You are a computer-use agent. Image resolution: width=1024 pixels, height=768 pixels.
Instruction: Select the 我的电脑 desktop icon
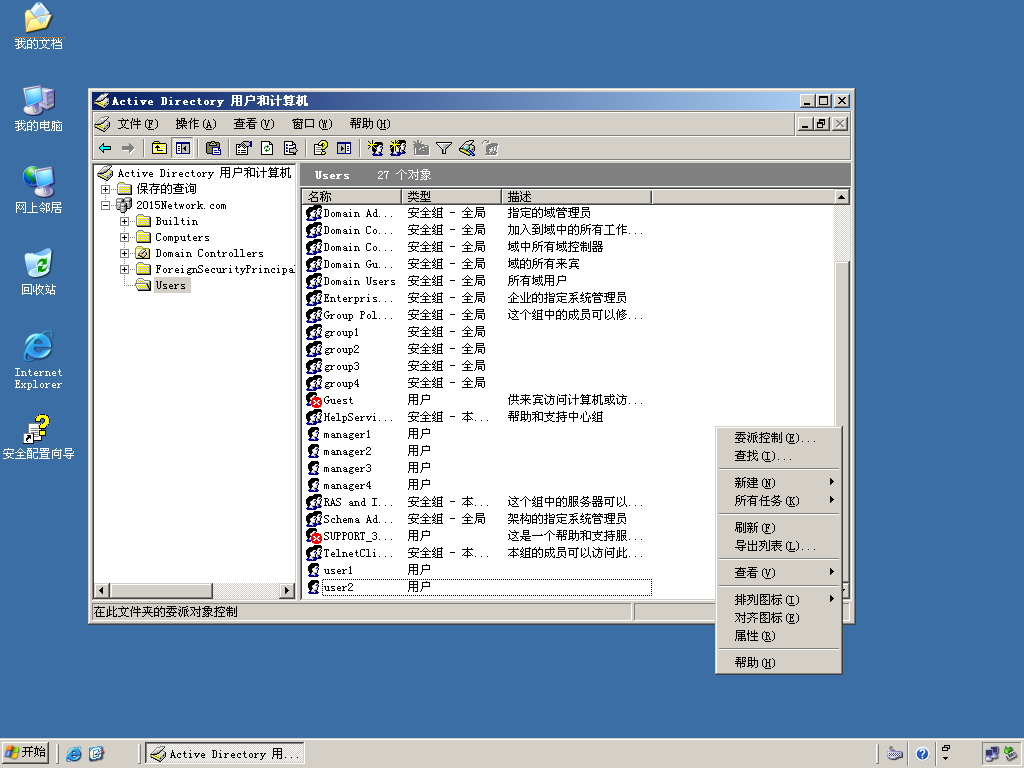(39, 108)
